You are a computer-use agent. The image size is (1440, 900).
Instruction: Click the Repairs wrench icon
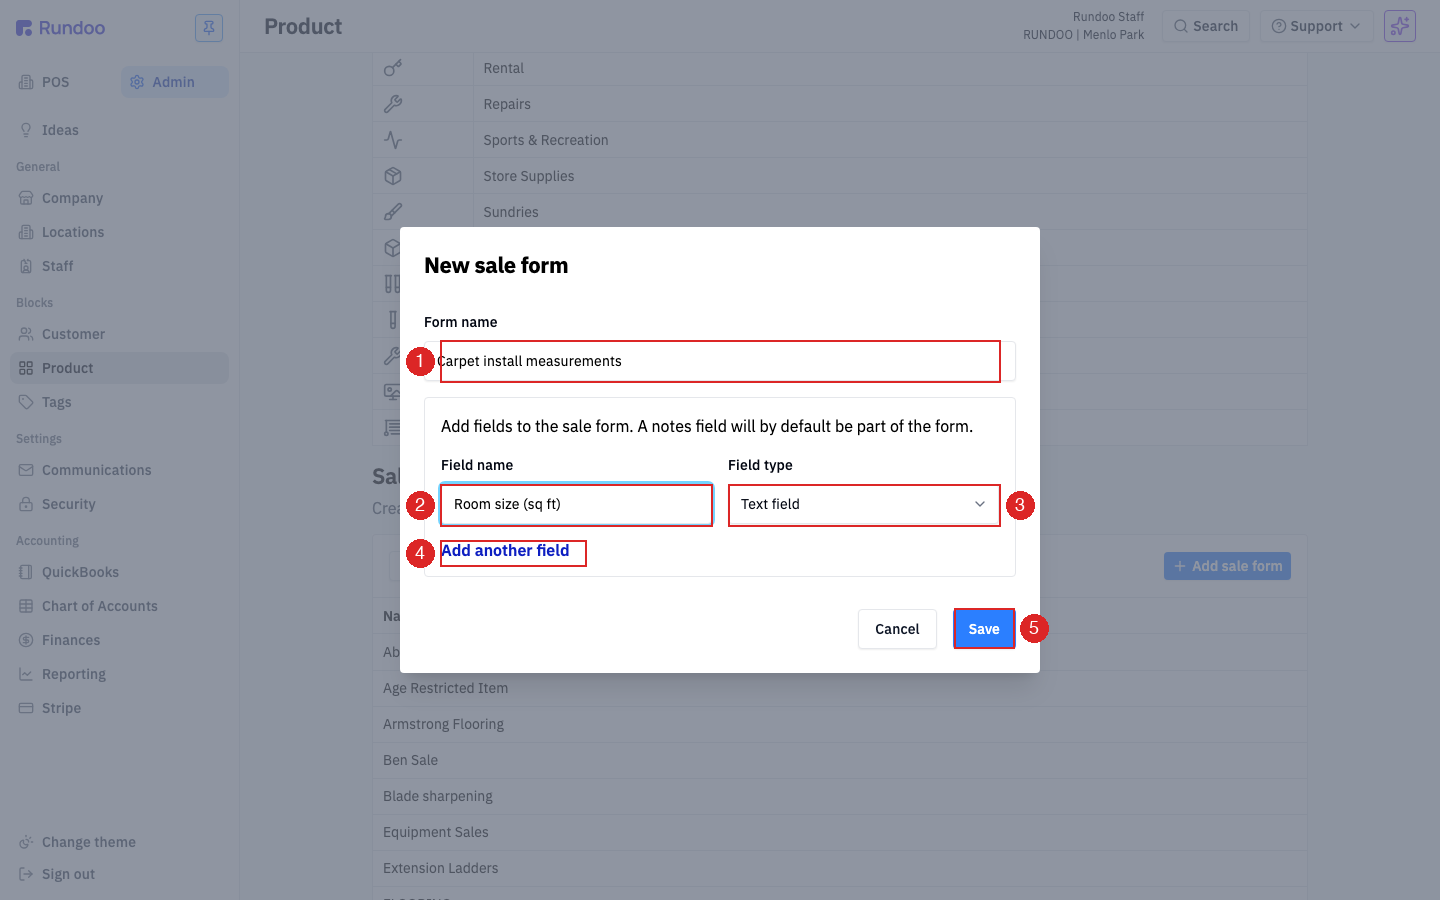[x=393, y=104]
